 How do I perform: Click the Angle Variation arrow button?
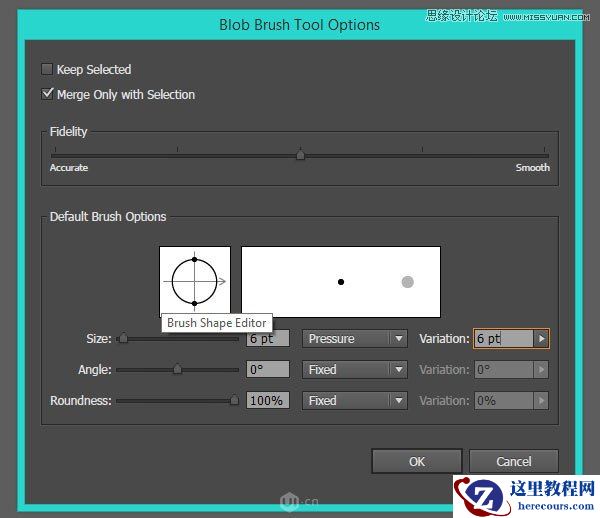pos(541,370)
